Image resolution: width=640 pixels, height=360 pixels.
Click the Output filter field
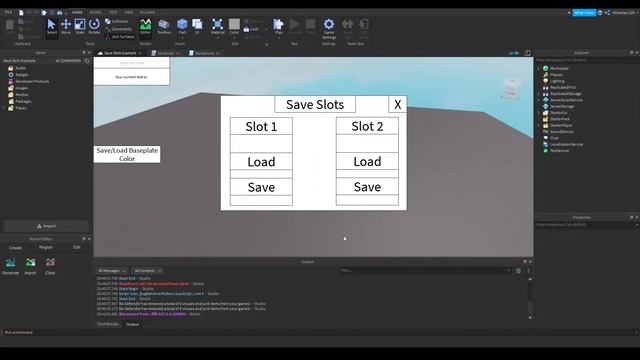(425, 270)
